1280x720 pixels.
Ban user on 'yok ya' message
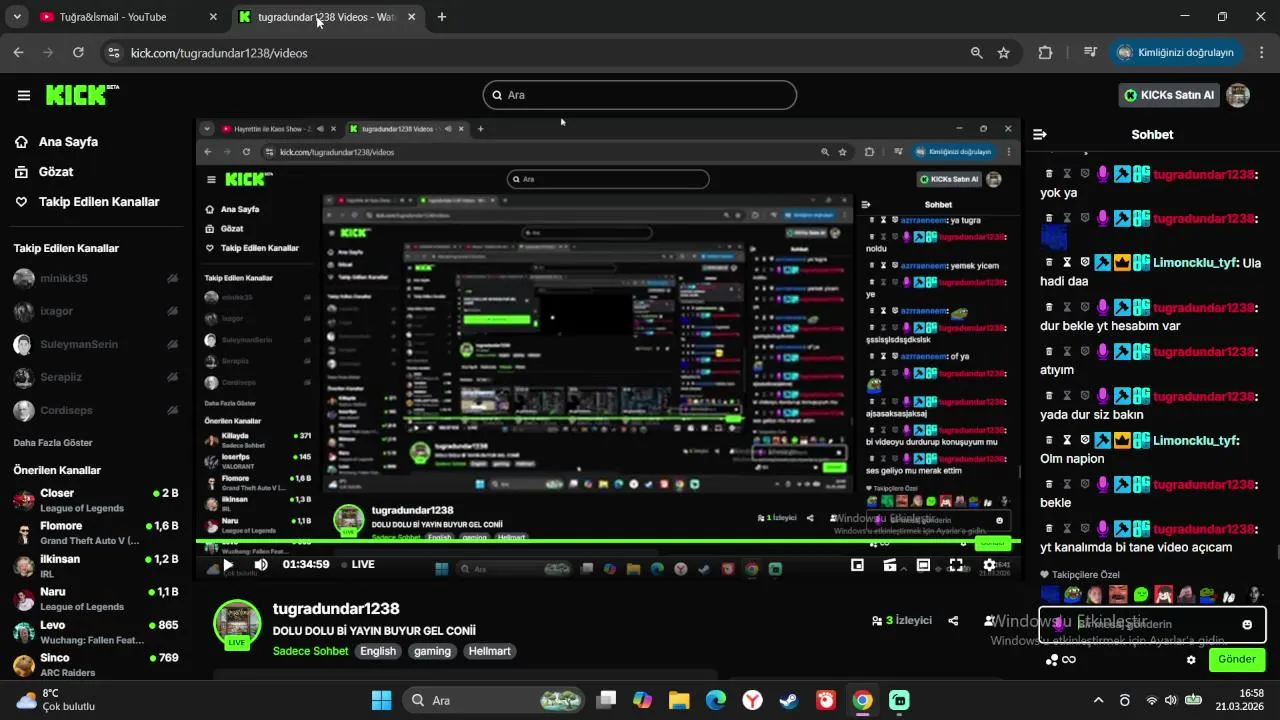click(x=1085, y=174)
